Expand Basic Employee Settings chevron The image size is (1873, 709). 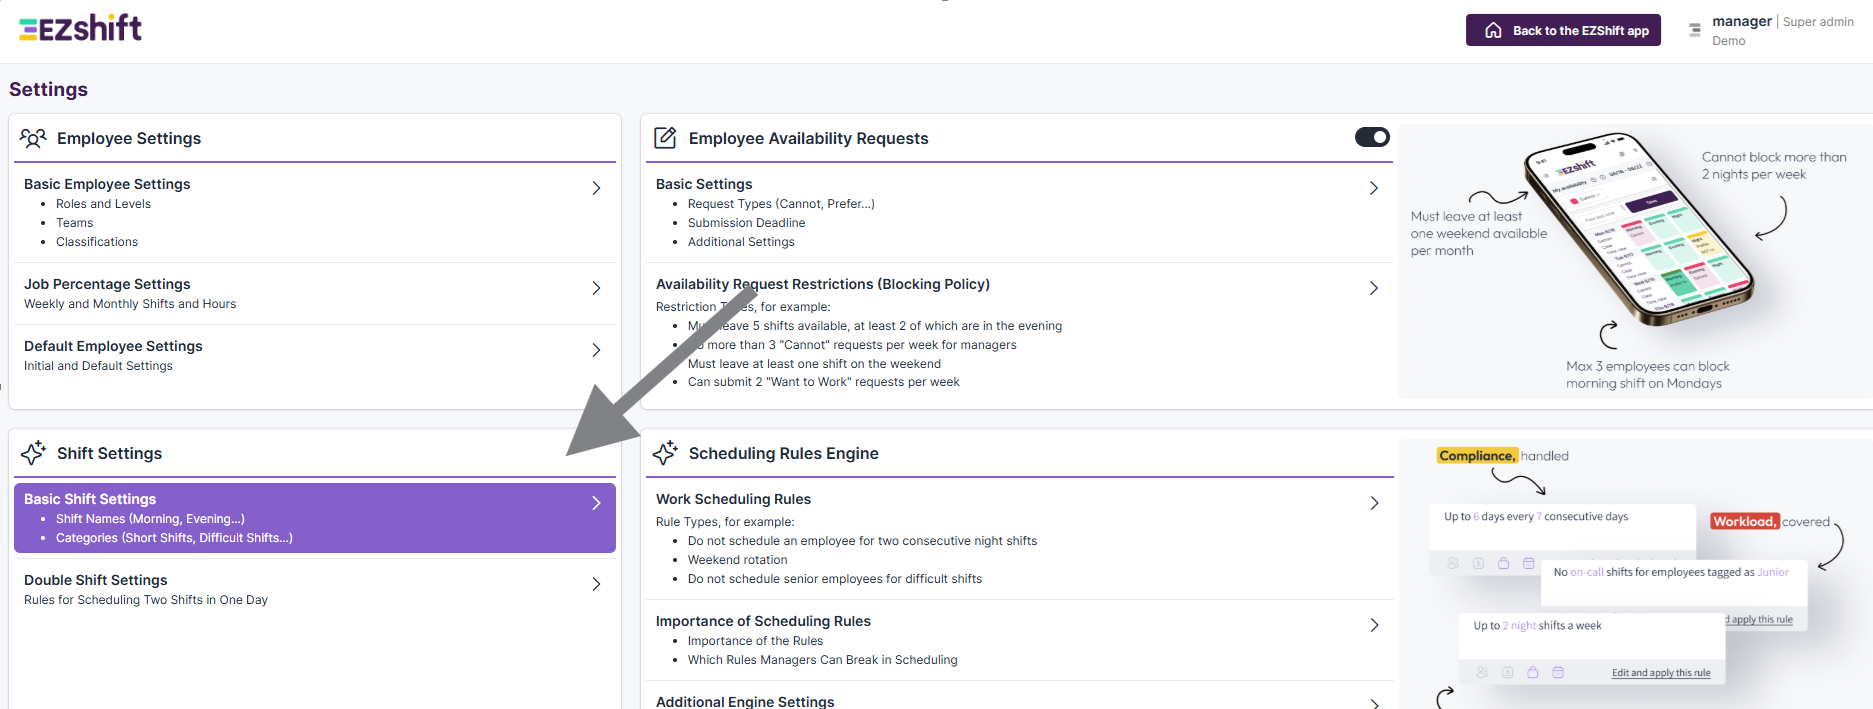tap(596, 188)
